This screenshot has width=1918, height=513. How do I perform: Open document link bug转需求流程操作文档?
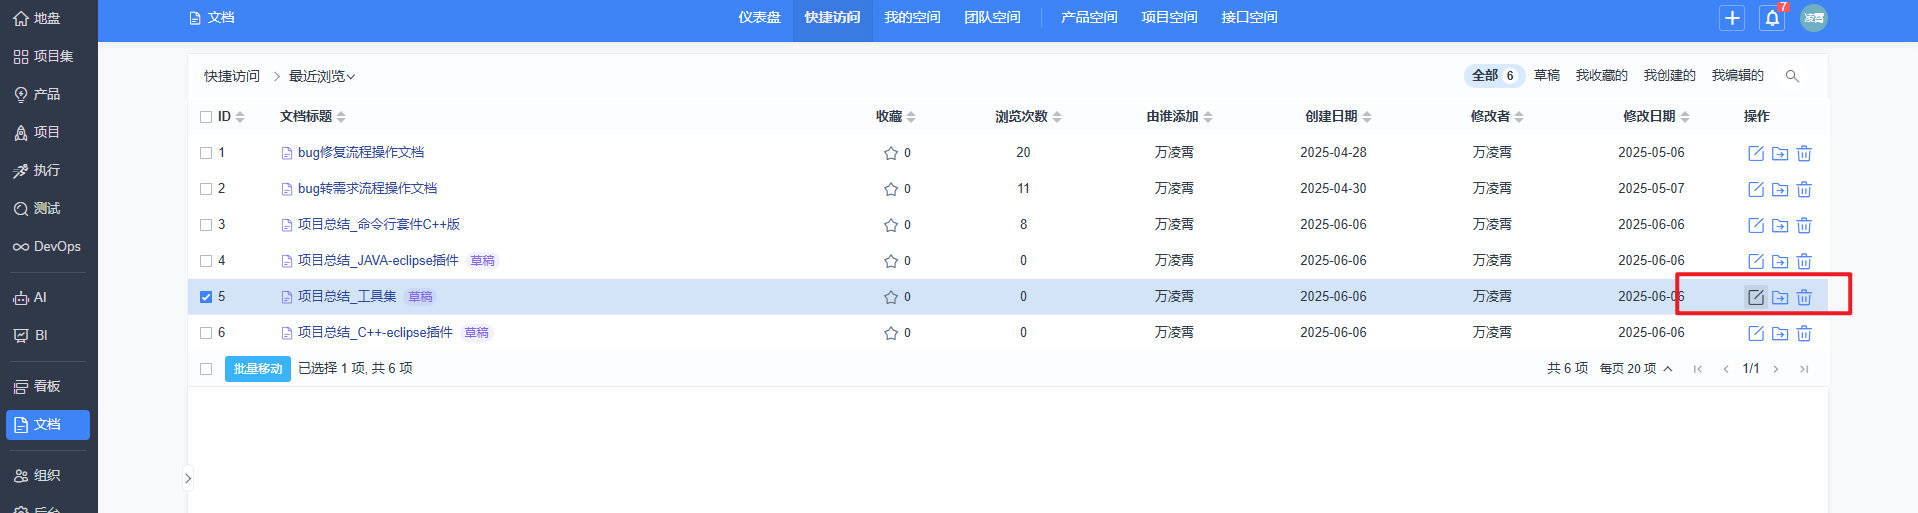367,189
